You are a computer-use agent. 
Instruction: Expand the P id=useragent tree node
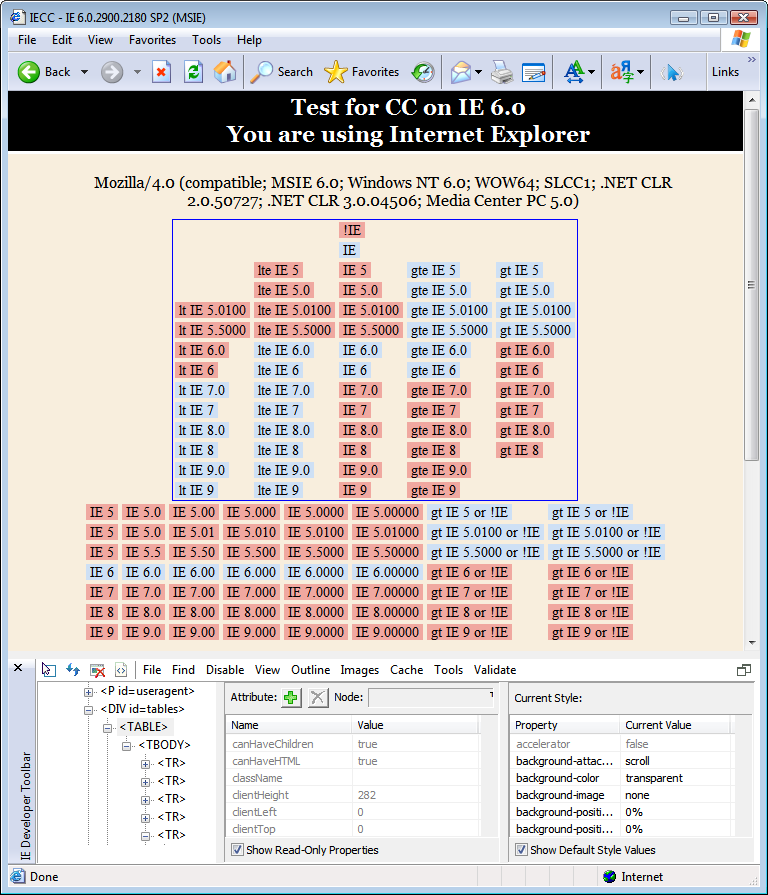click(89, 691)
